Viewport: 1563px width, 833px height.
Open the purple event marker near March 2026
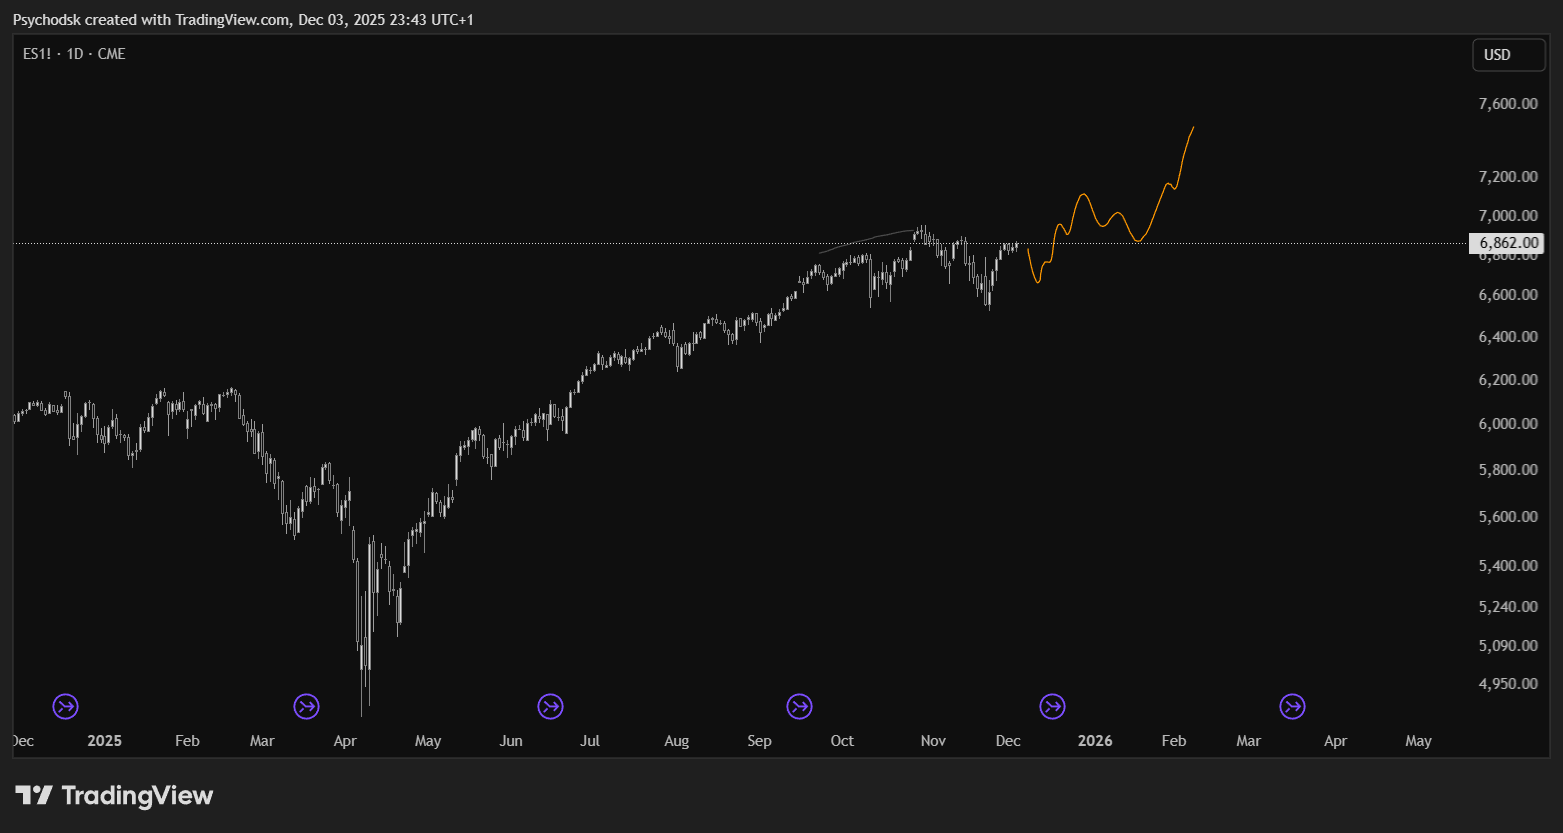(1292, 707)
